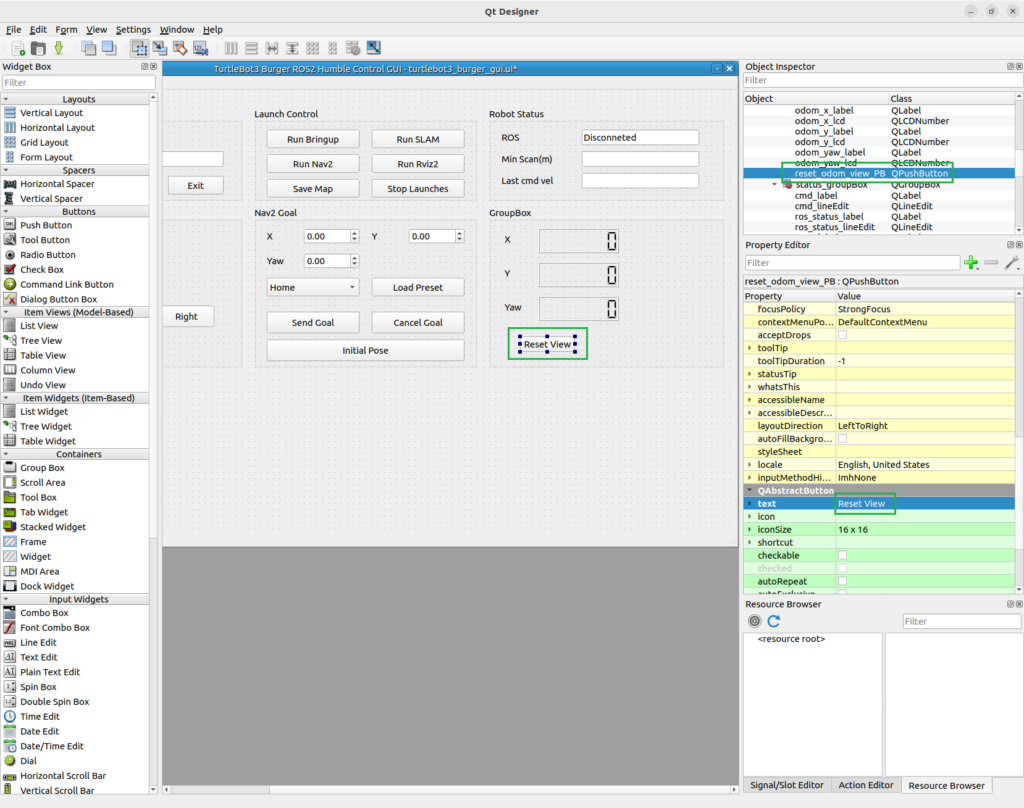Screen dimensions: 1024x808
Task: Click the form's horizontal scrollbar at bottom
Action: coord(450,790)
